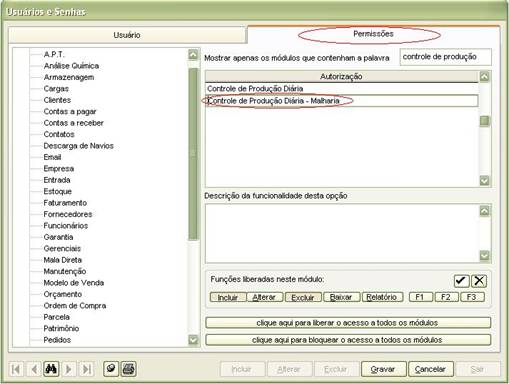The height and width of the screenshot is (384, 509).
Task: Click the Autorização list scrollbar thumb
Action: (484, 121)
